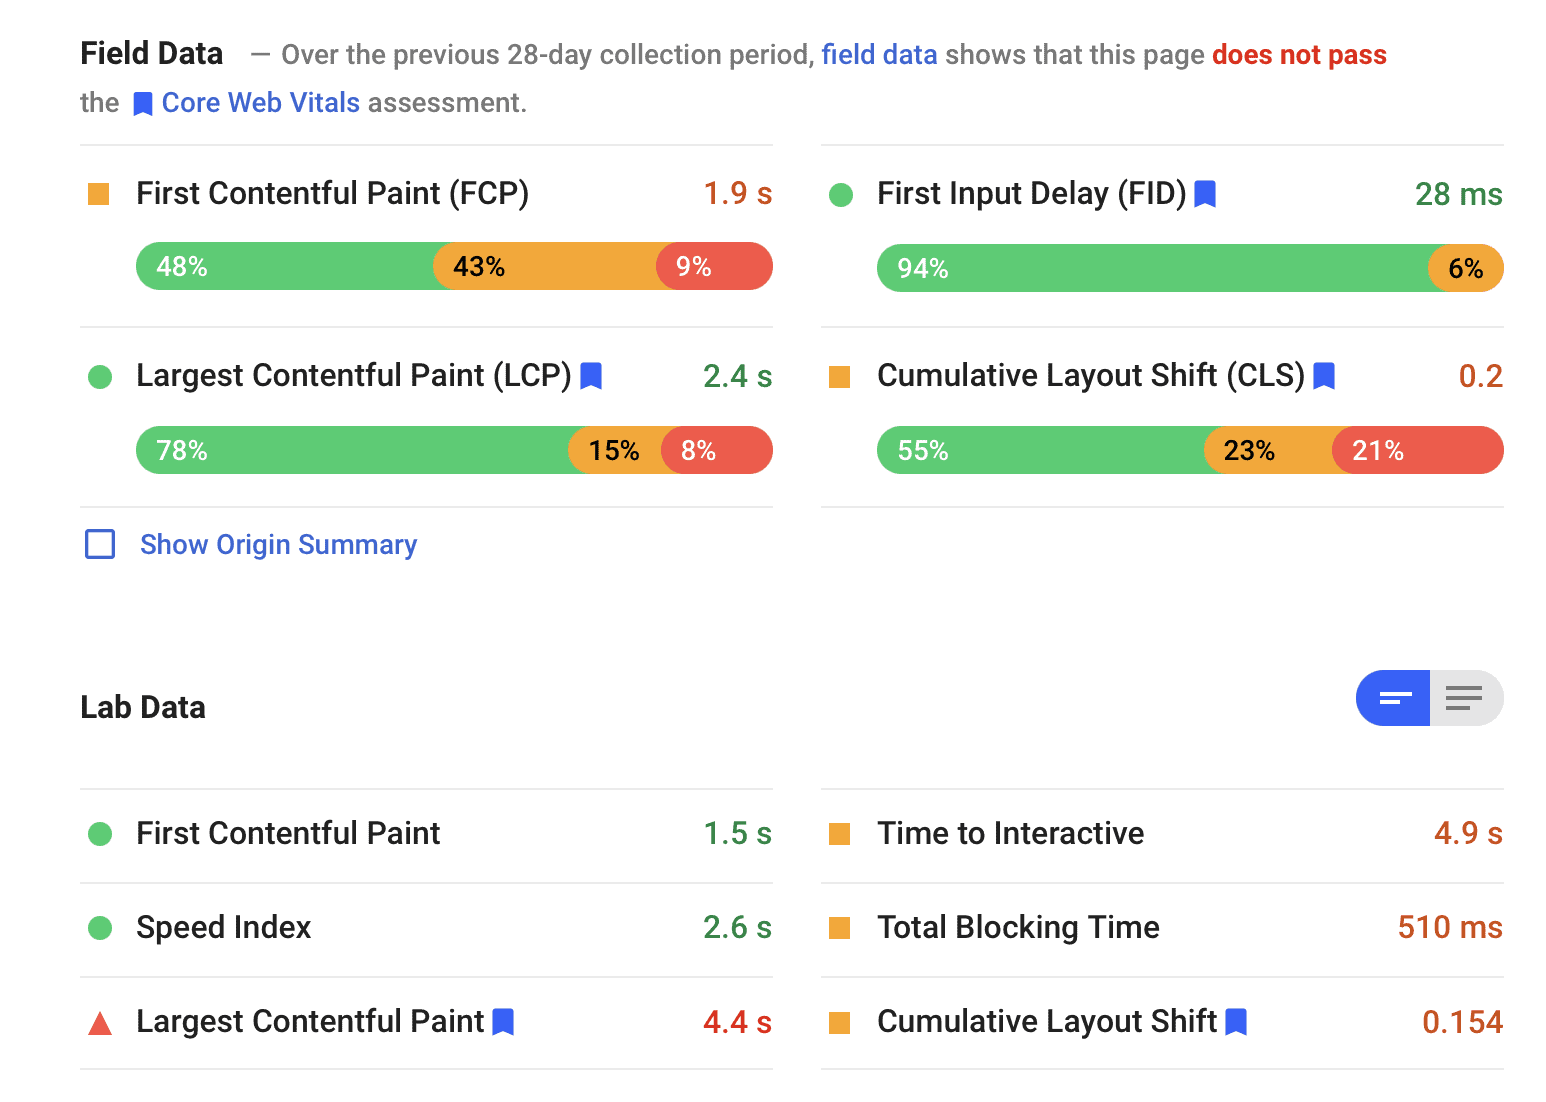
Task: Click the Speed Index metric row
Action: pyautogui.click(x=224, y=928)
